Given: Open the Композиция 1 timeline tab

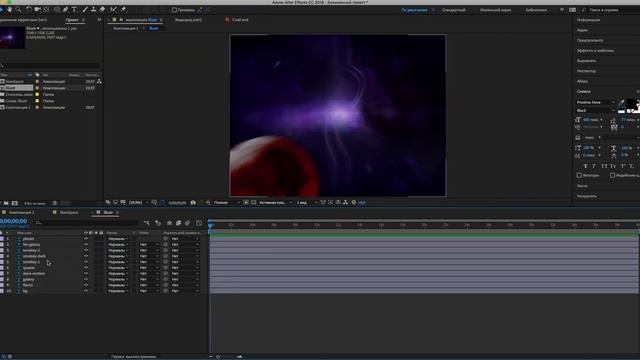Looking at the screenshot, I should coord(21,213).
